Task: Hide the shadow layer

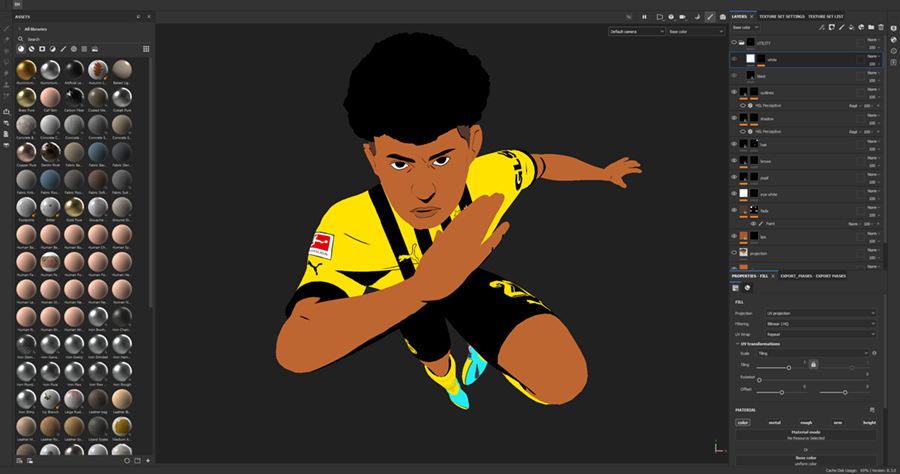Action: pos(734,118)
